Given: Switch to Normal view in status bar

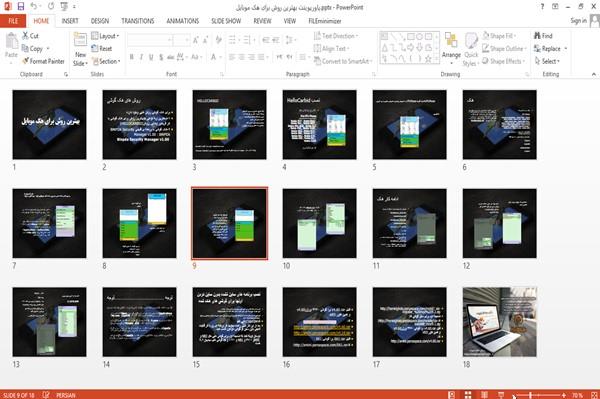Looking at the screenshot, I should point(452,395).
